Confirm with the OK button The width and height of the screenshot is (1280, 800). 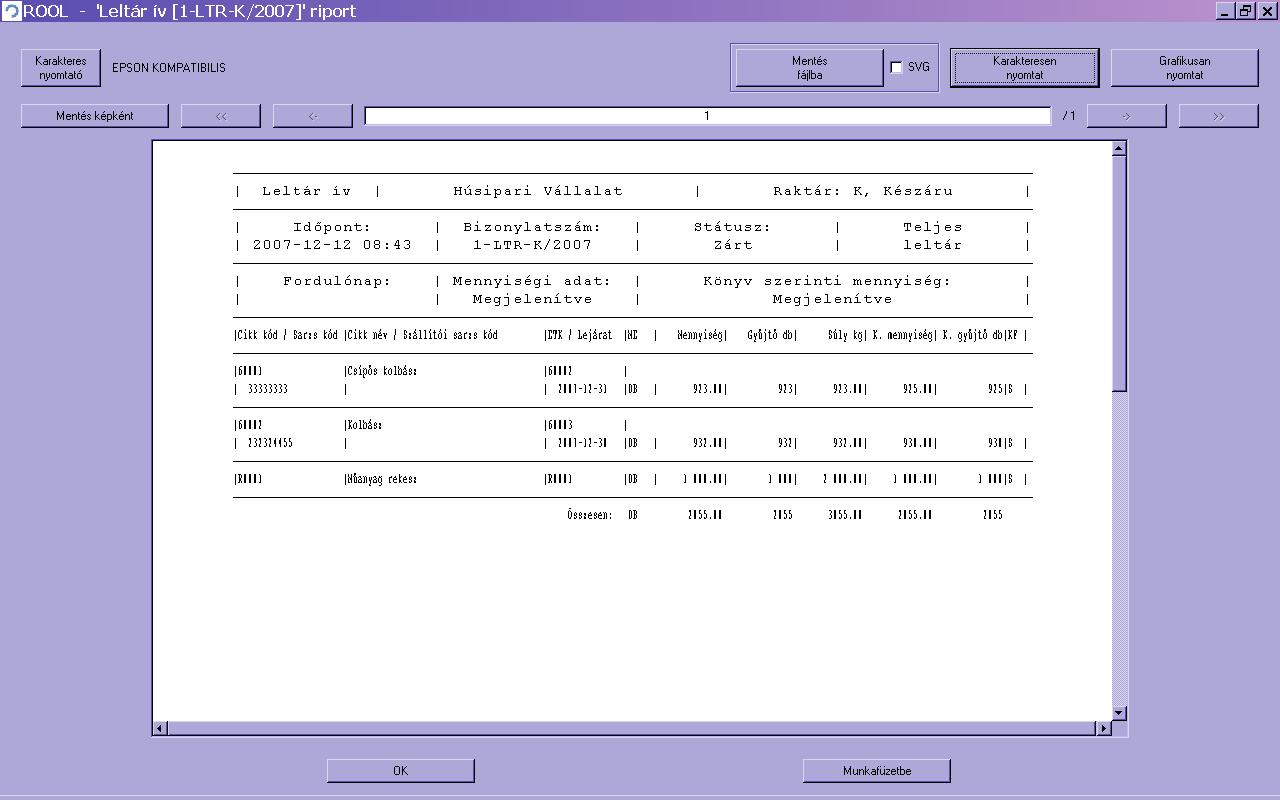coord(400,771)
